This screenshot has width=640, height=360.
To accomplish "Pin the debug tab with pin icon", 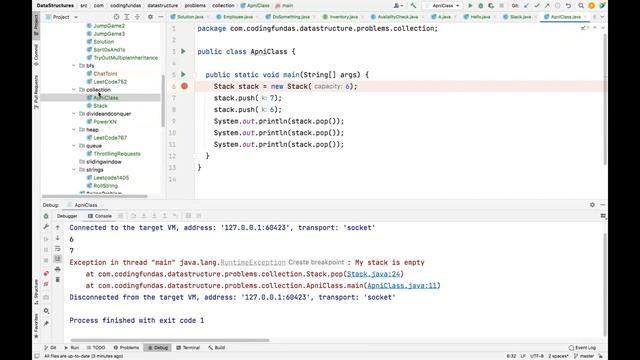I will tap(46, 324).
